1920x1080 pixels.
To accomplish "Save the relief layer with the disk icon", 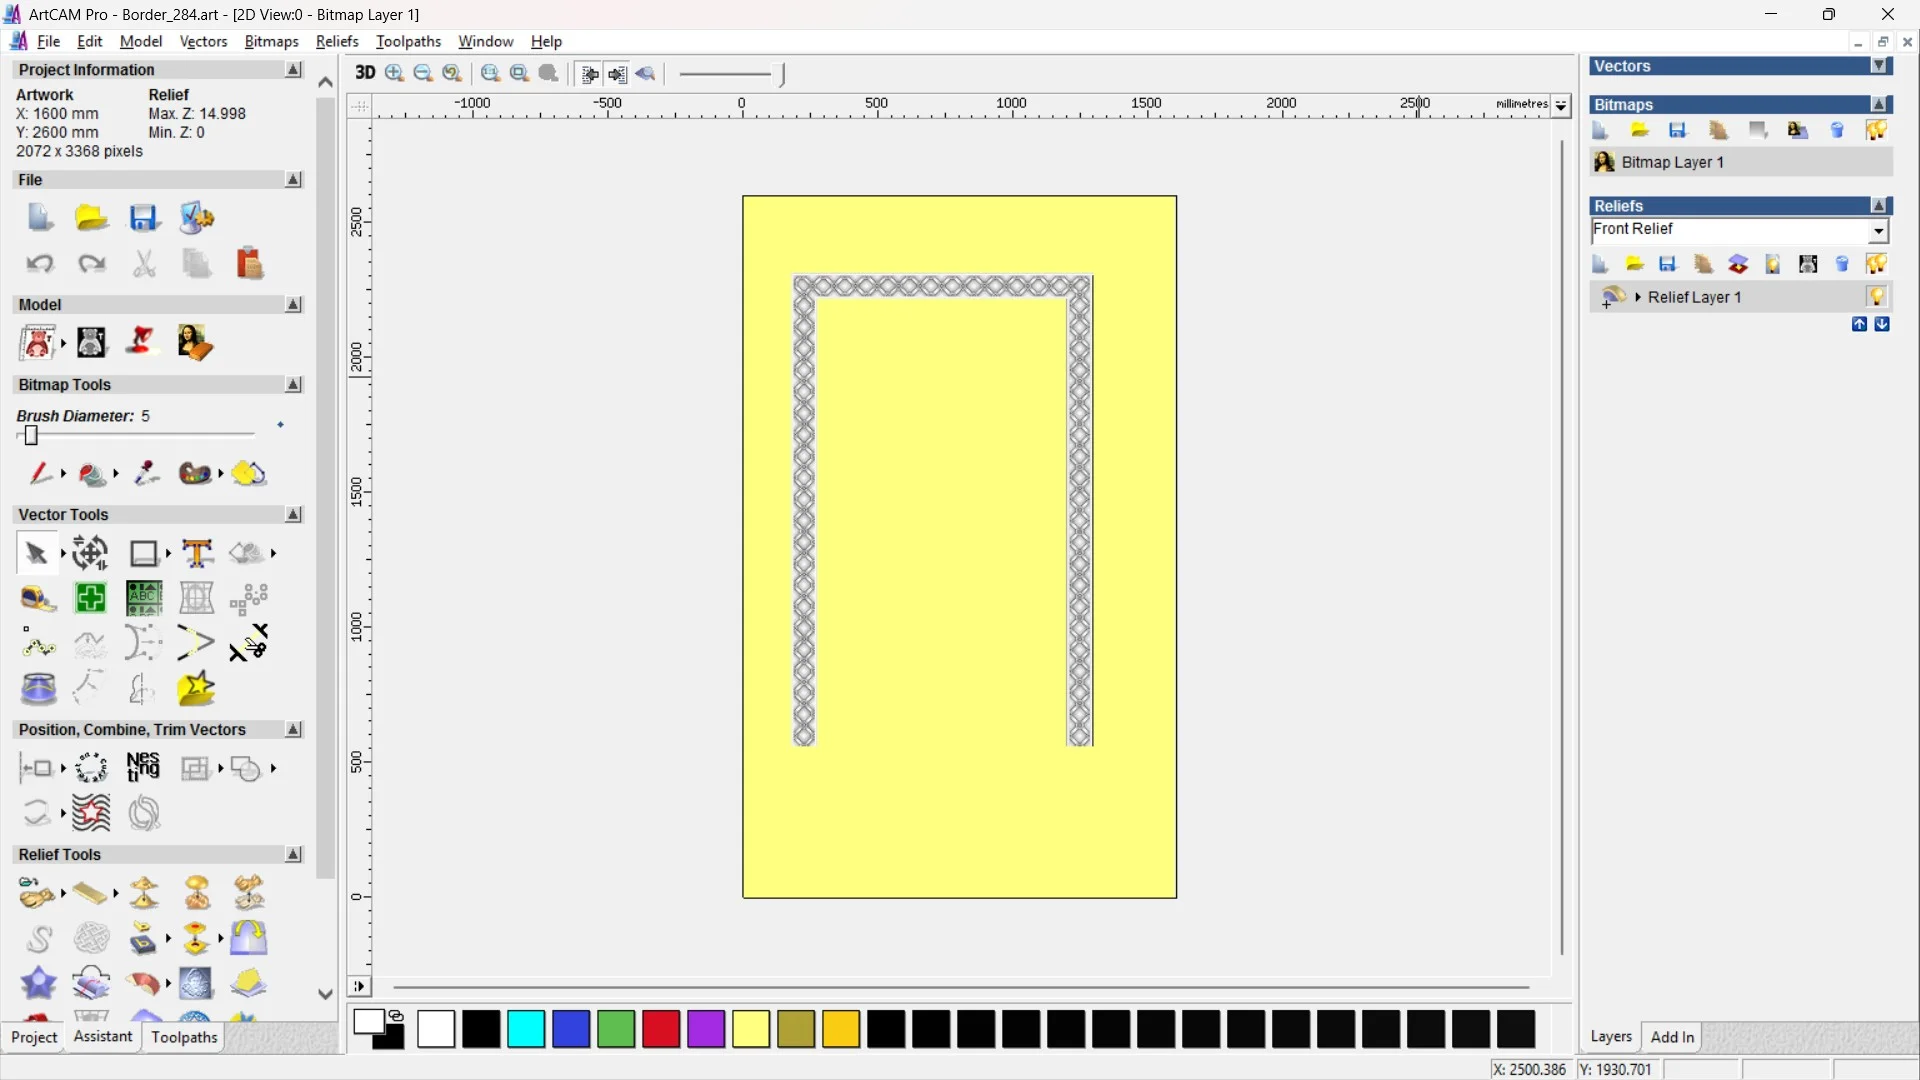I will (x=1668, y=263).
